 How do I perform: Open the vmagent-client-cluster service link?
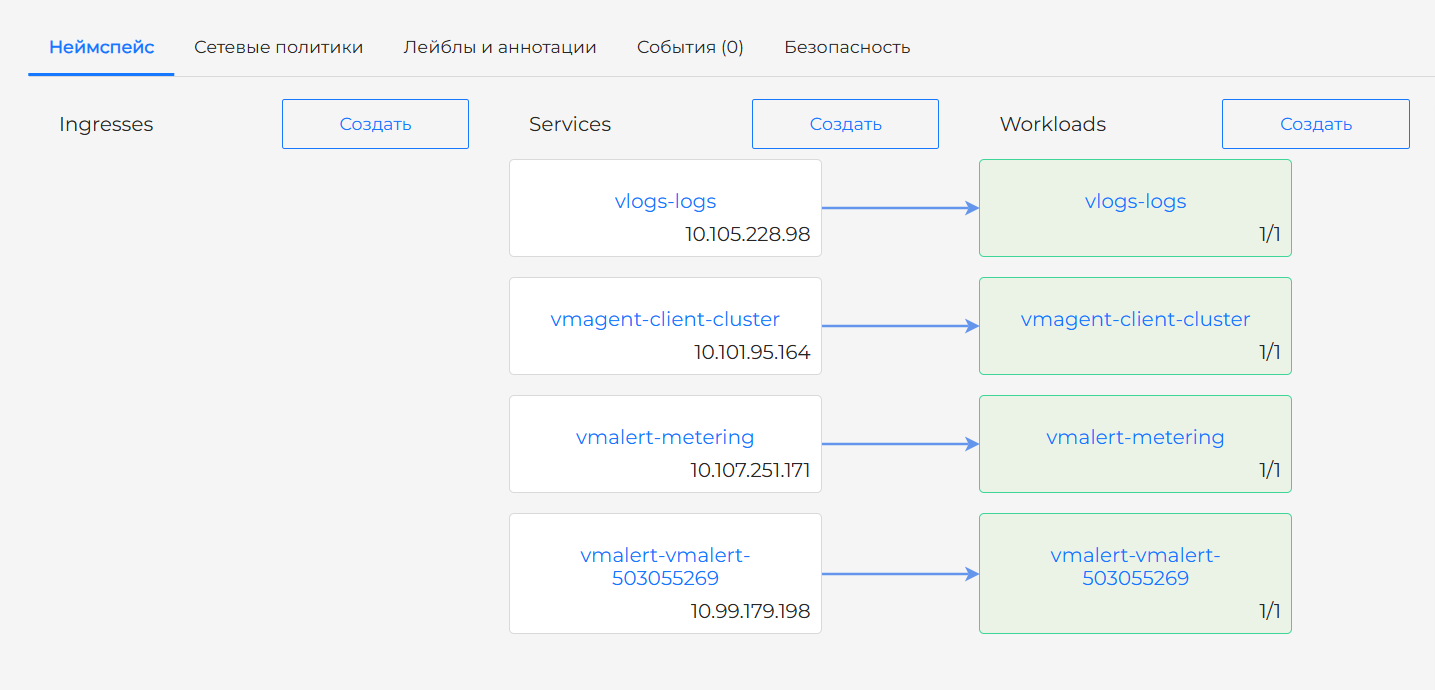[x=665, y=319]
